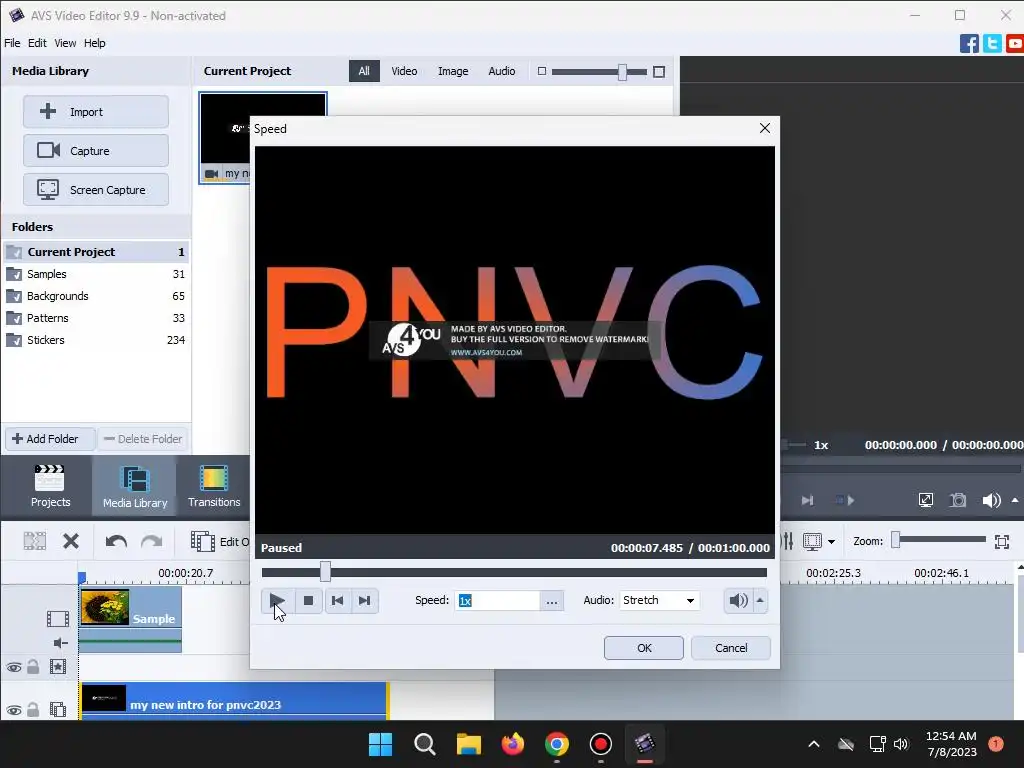The image size is (1024, 768).
Task: Toggle visibility eye of overlay track
Action: click(14, 710)
